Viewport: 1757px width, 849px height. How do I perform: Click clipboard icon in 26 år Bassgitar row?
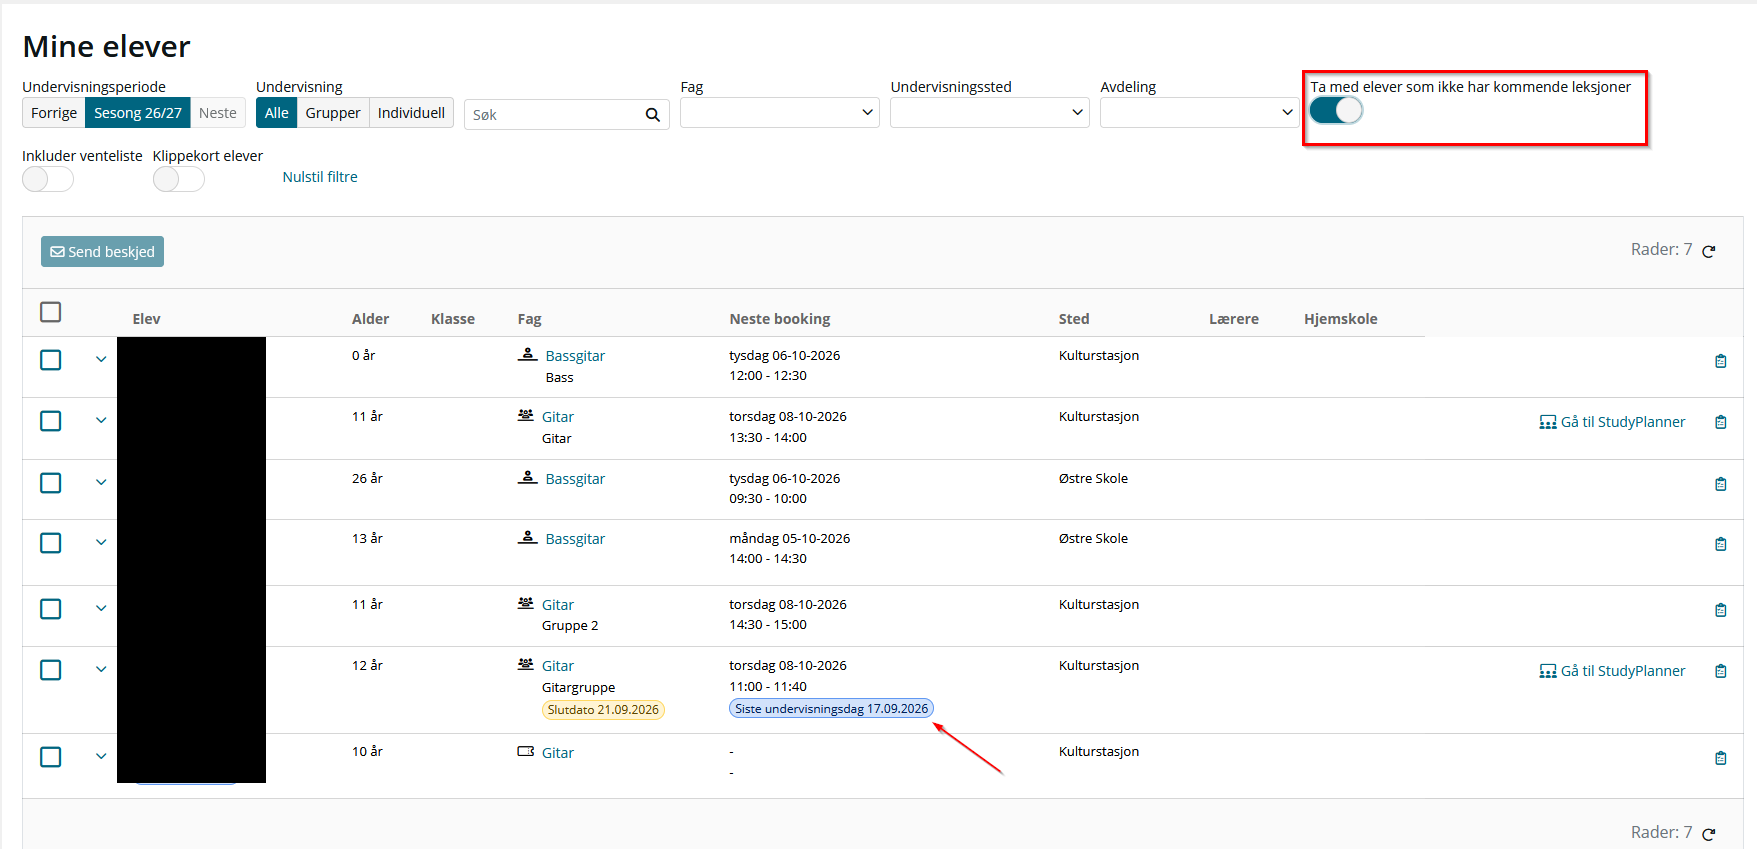(x=1721, y=484)
